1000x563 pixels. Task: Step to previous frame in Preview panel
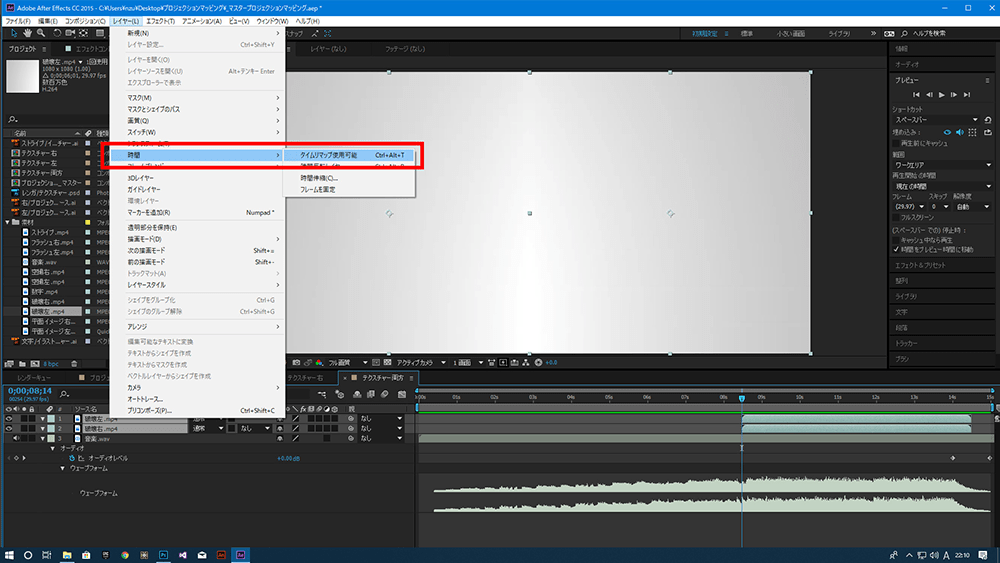click(929, 94)
